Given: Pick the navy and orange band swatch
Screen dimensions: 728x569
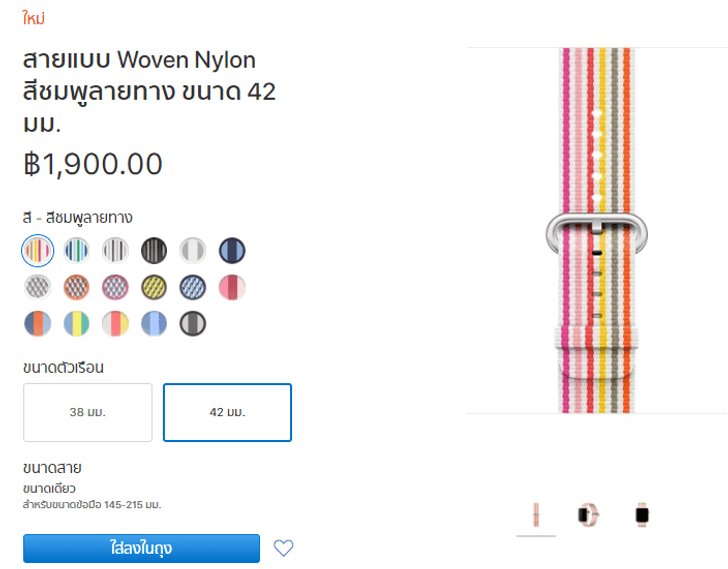Looking at the screenshot, I should (38, 323).
